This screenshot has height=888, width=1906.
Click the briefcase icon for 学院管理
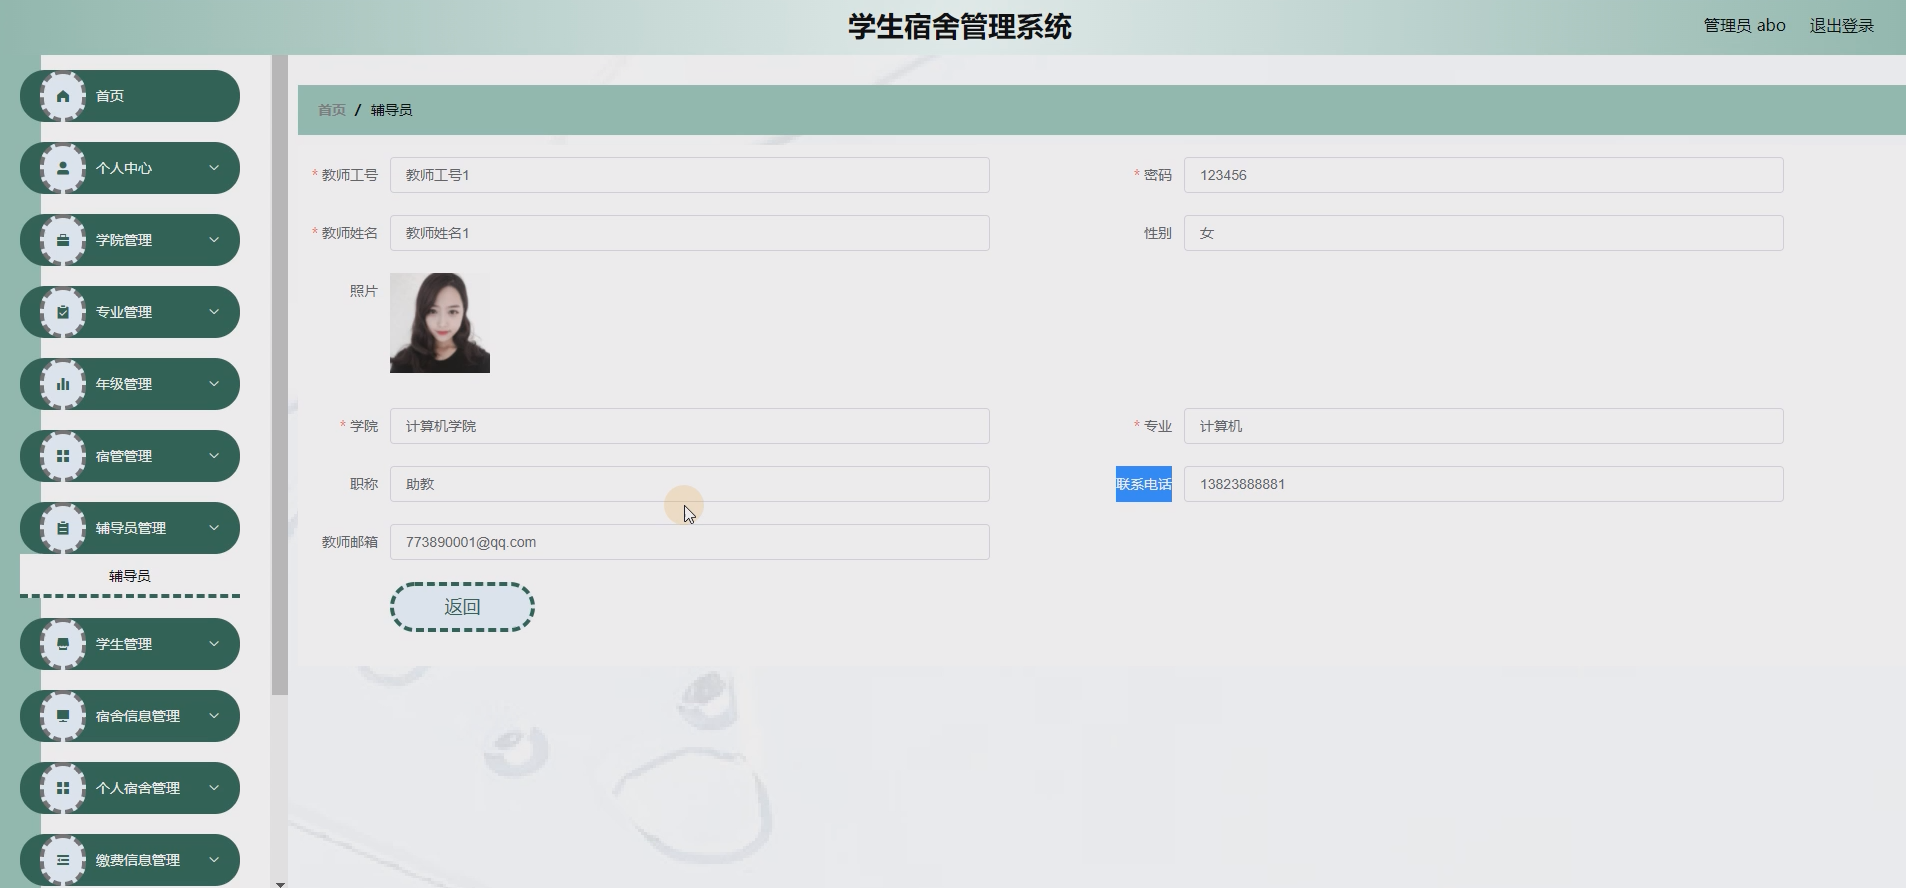click(63, 240)
